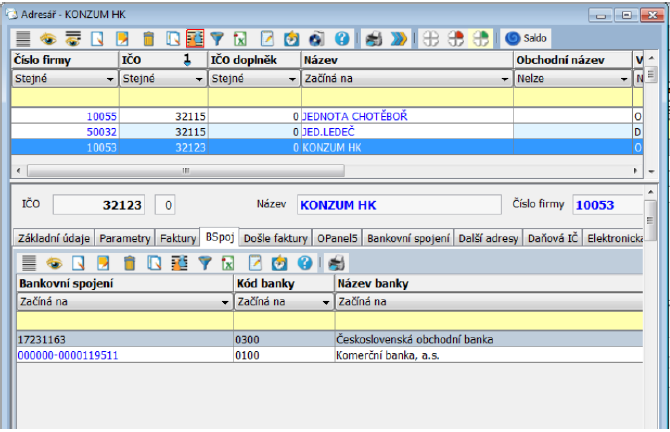Click printer icon in bank connections toolbar
Viewport: 670px width, 432px height.
(x=336, y=263)
